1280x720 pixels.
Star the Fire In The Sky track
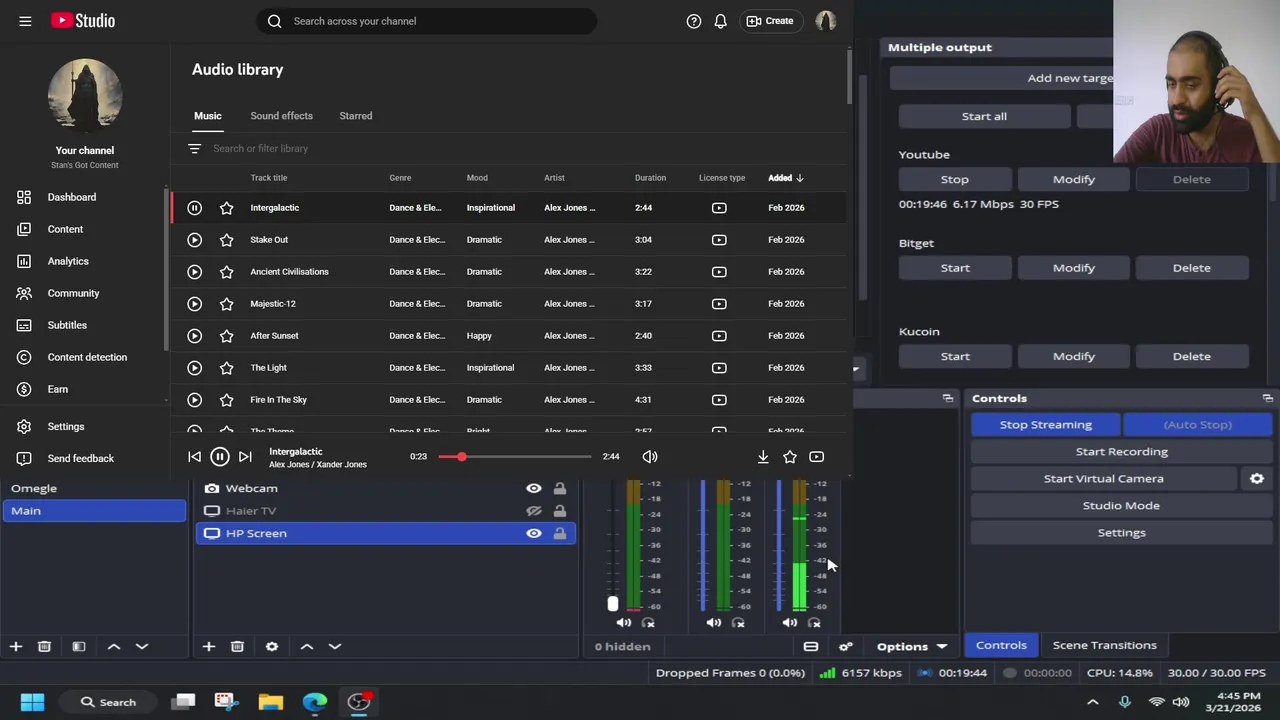(x=227, y=400)
